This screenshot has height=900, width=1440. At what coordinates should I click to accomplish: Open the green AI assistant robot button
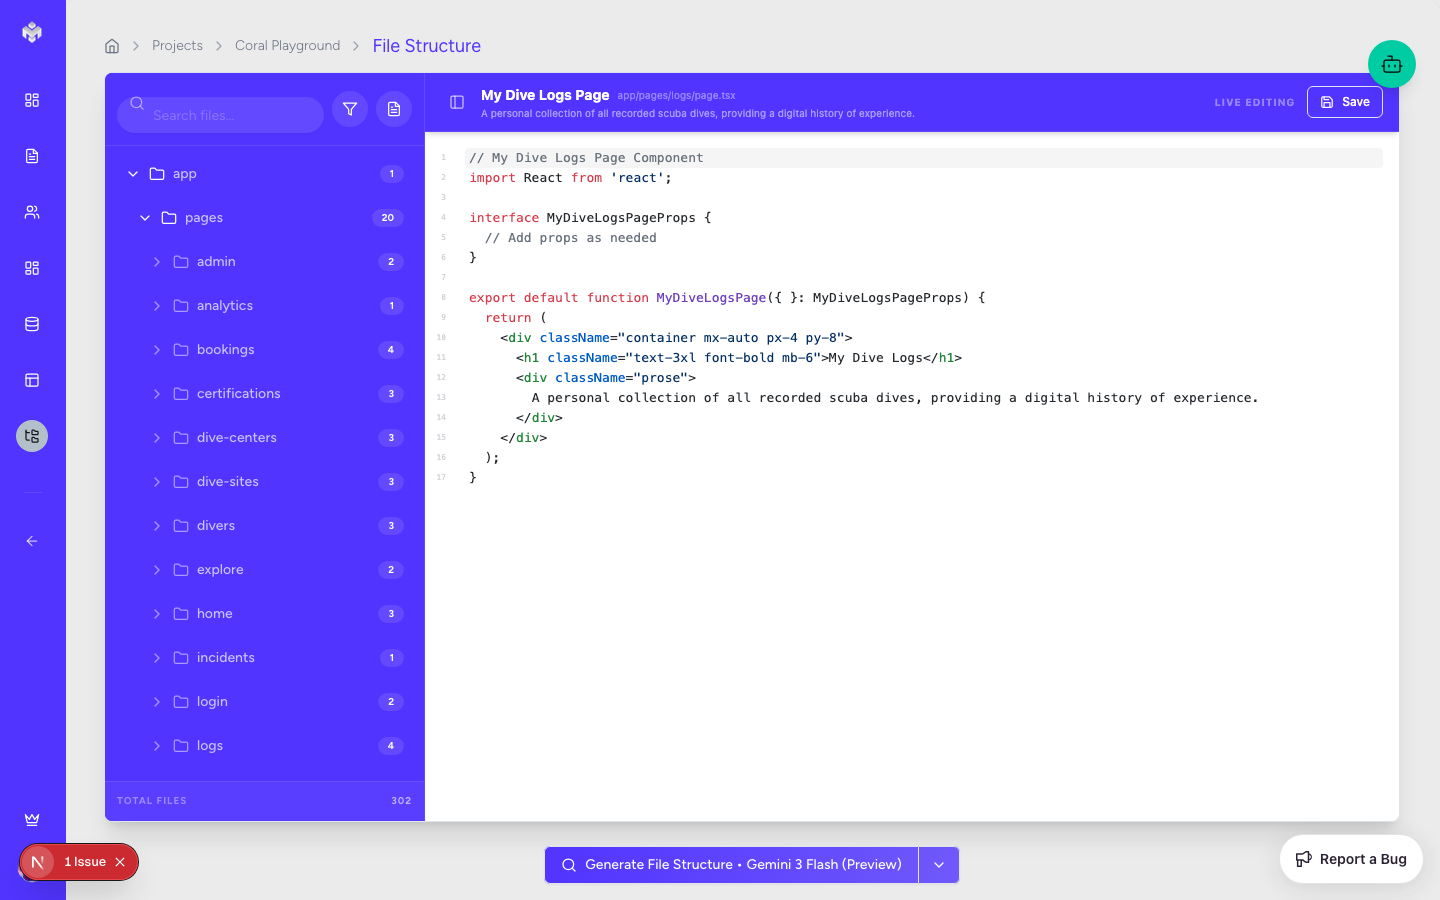tap(1391, 65)
